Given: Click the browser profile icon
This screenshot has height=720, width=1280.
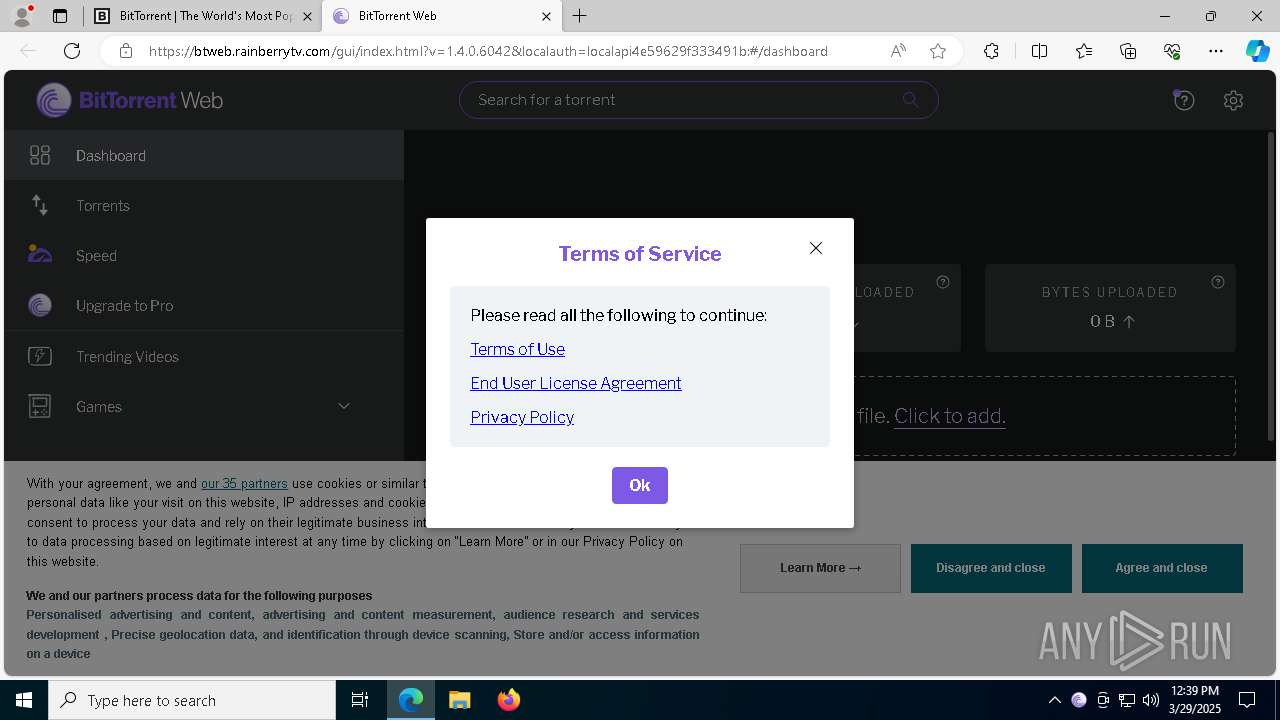Looking at the screenshot, I should [x=22, y=16].
